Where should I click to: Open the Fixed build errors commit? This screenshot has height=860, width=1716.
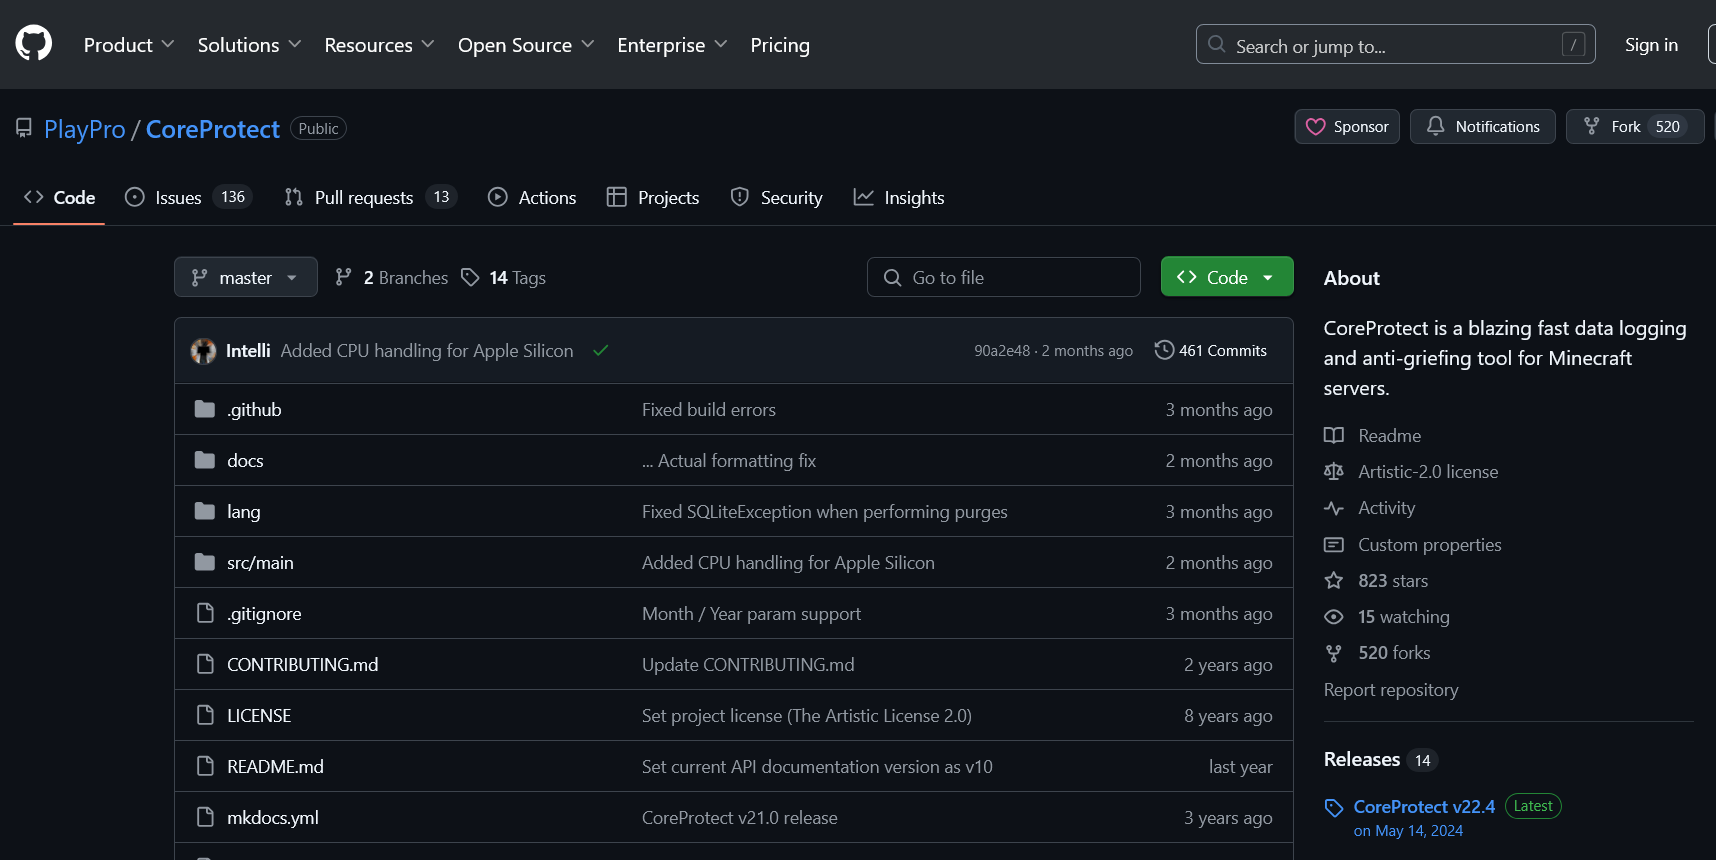coord(709,410)
